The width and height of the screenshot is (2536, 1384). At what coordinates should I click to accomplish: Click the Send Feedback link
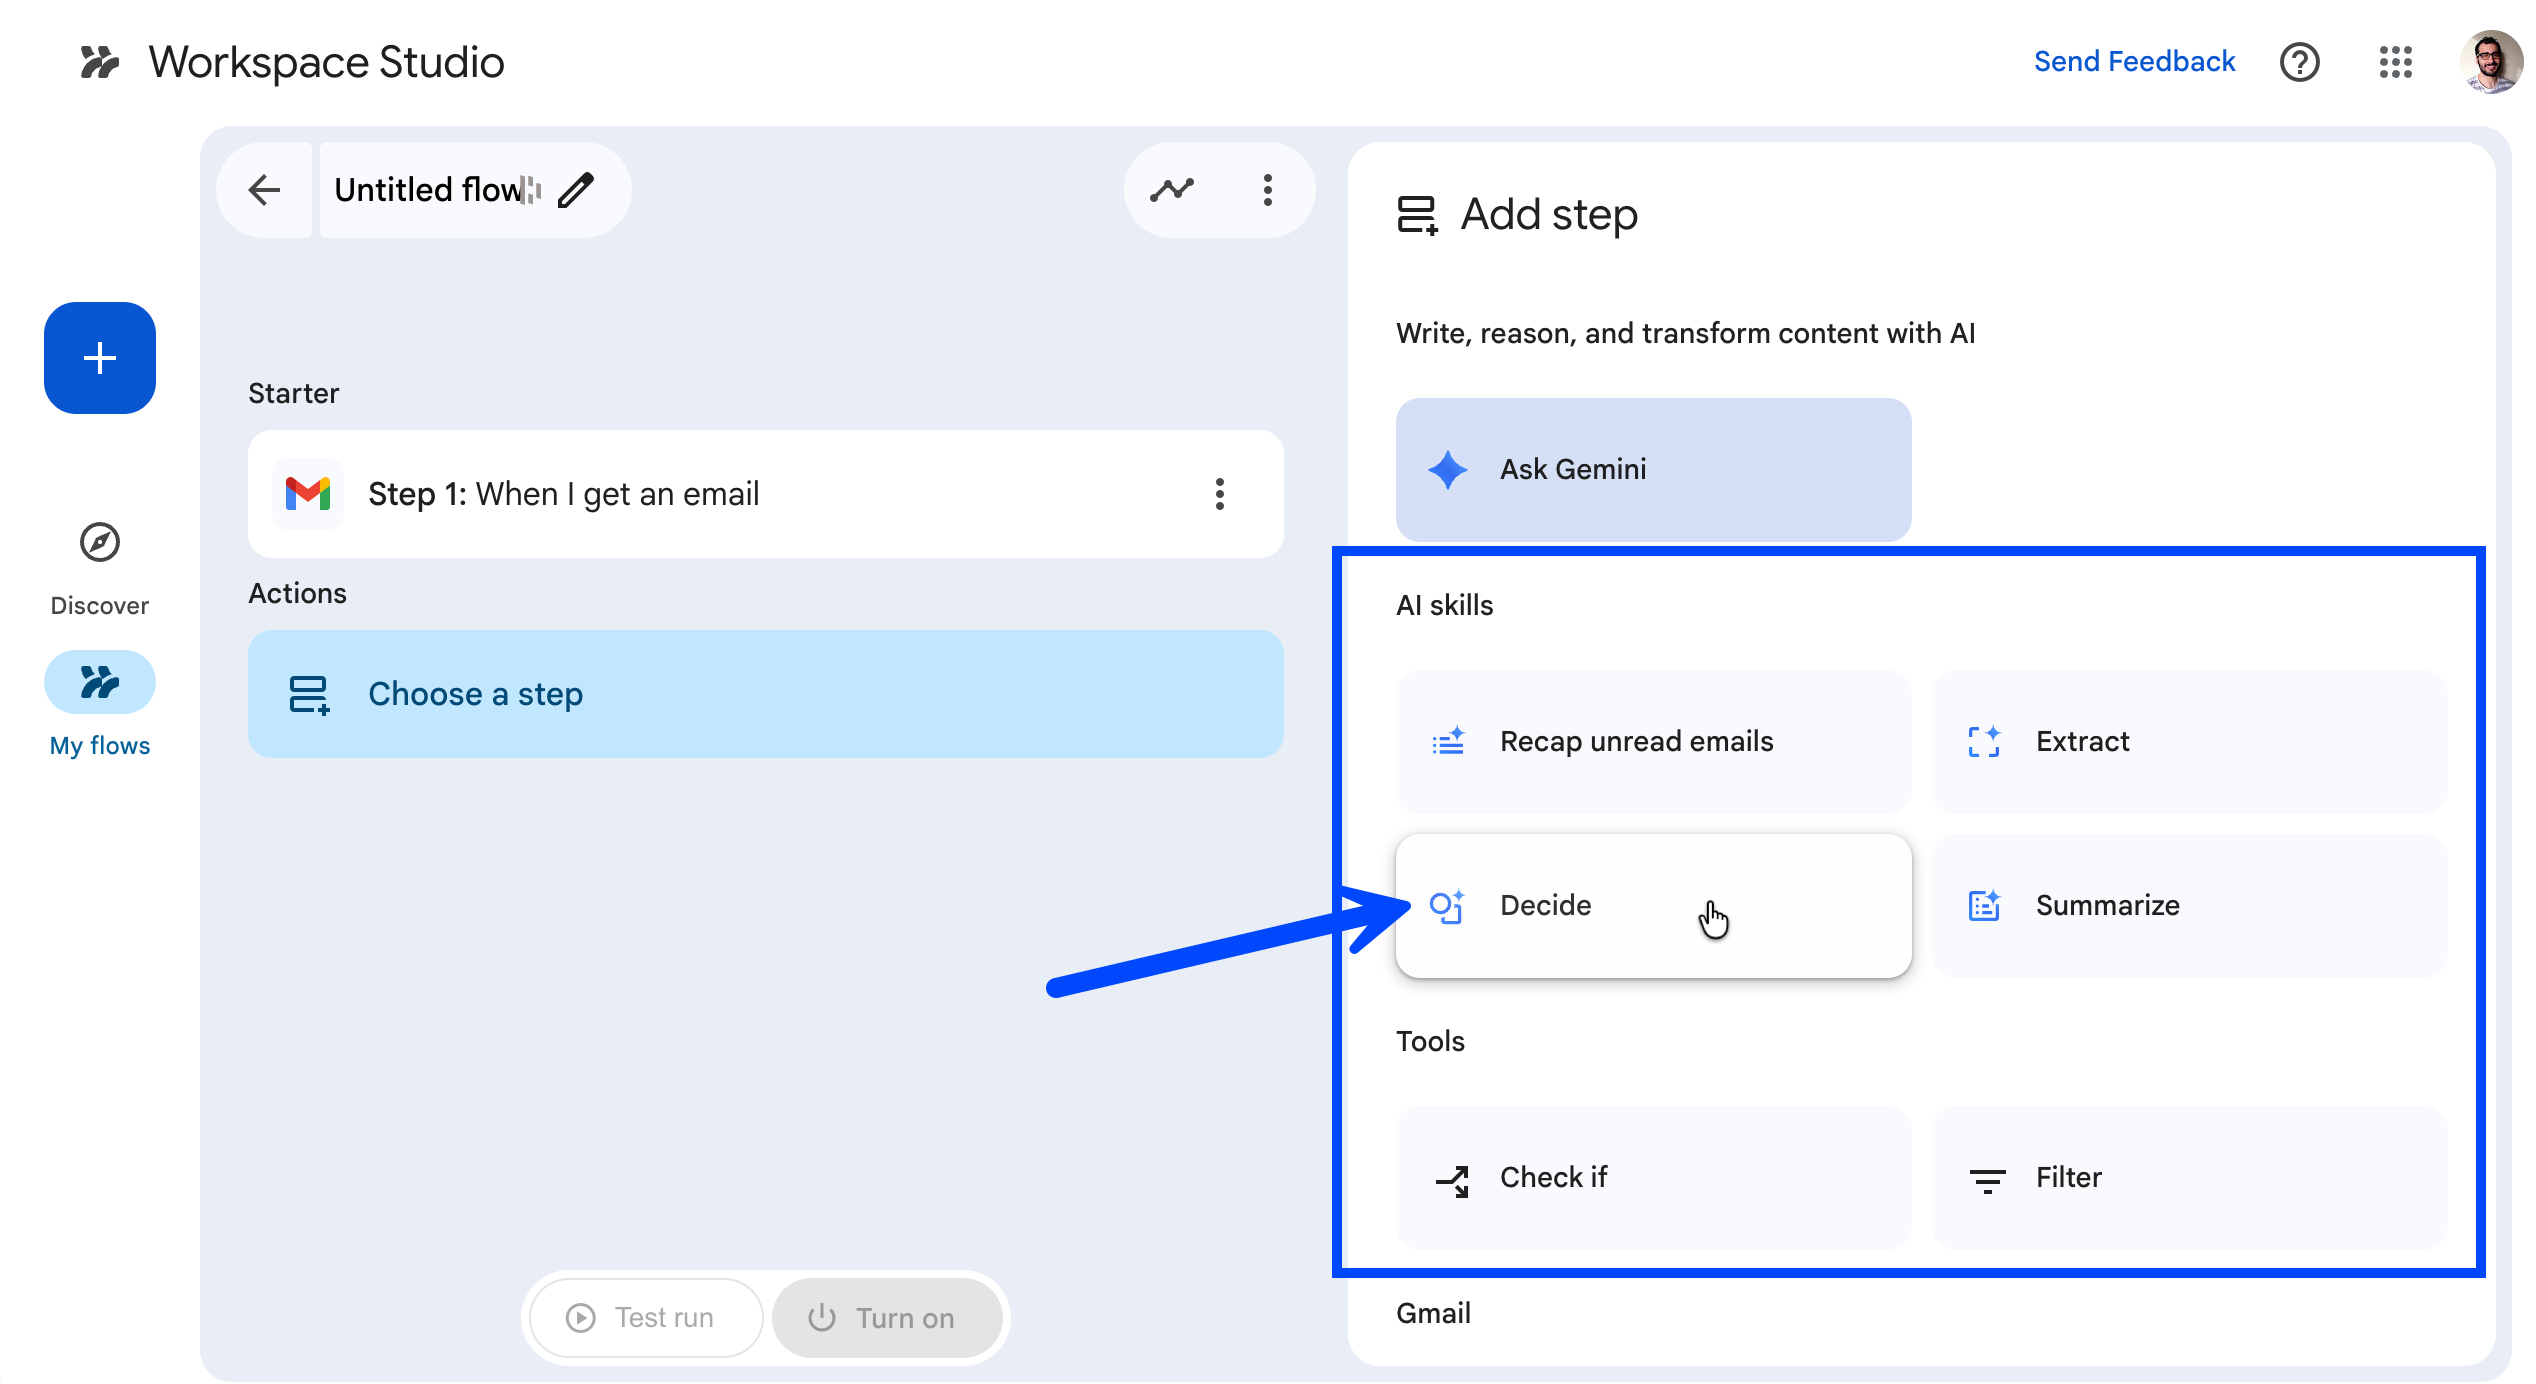(x=2134, y=62)
